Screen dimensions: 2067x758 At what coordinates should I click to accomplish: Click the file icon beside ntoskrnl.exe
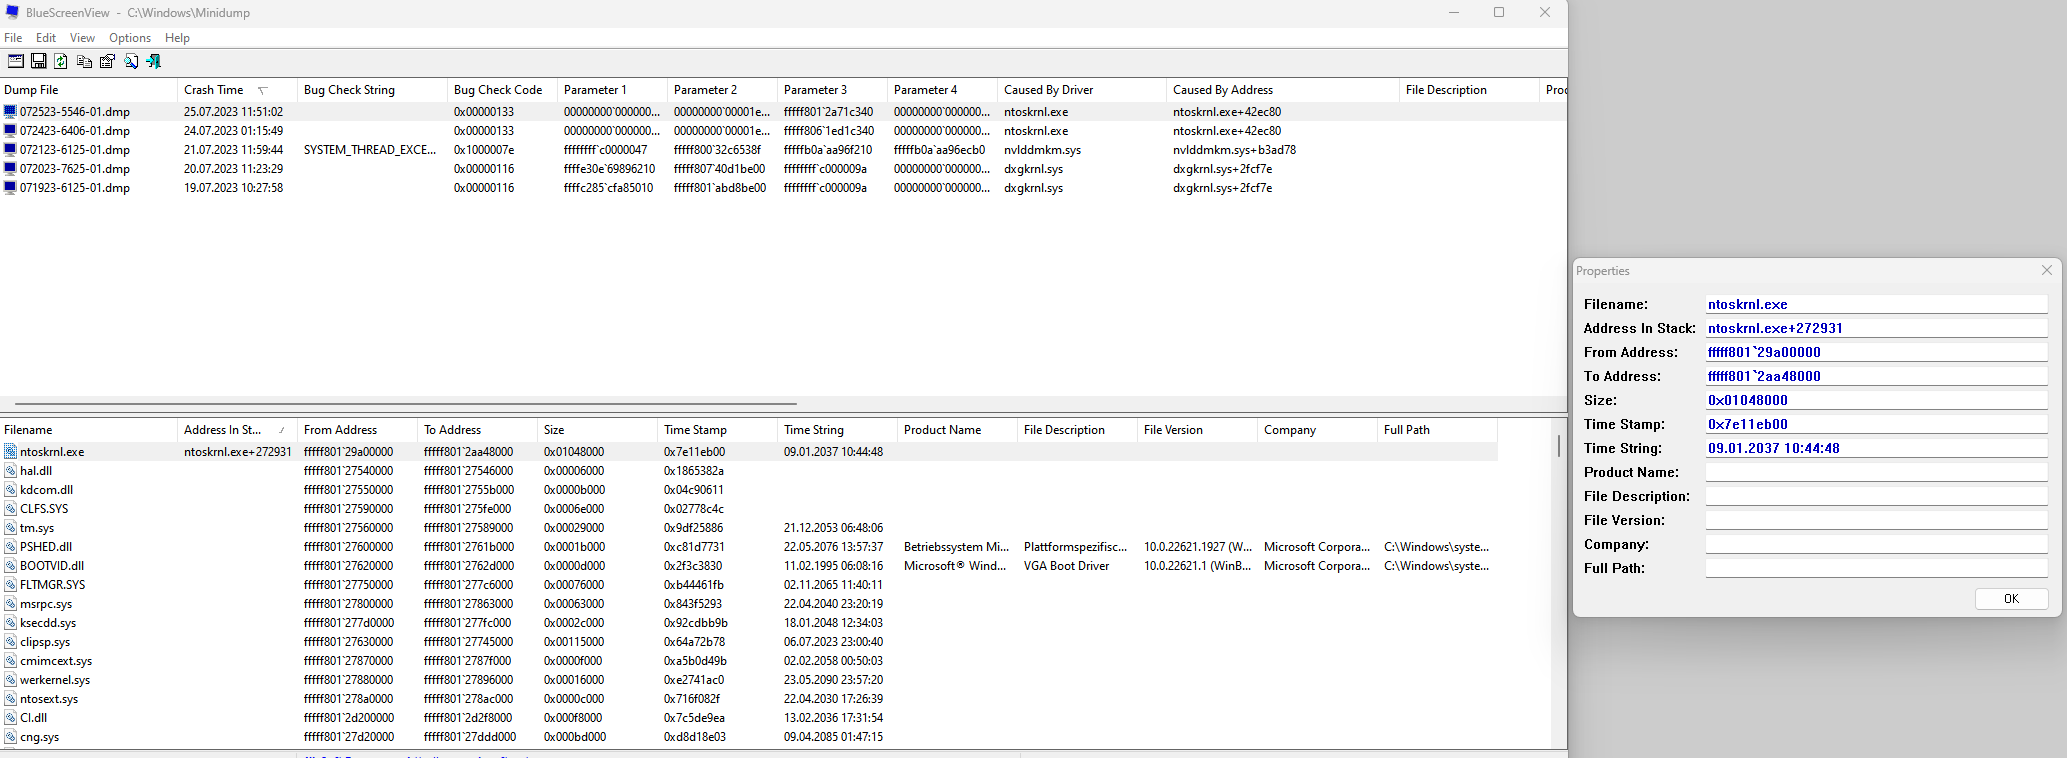coord(11,452)
